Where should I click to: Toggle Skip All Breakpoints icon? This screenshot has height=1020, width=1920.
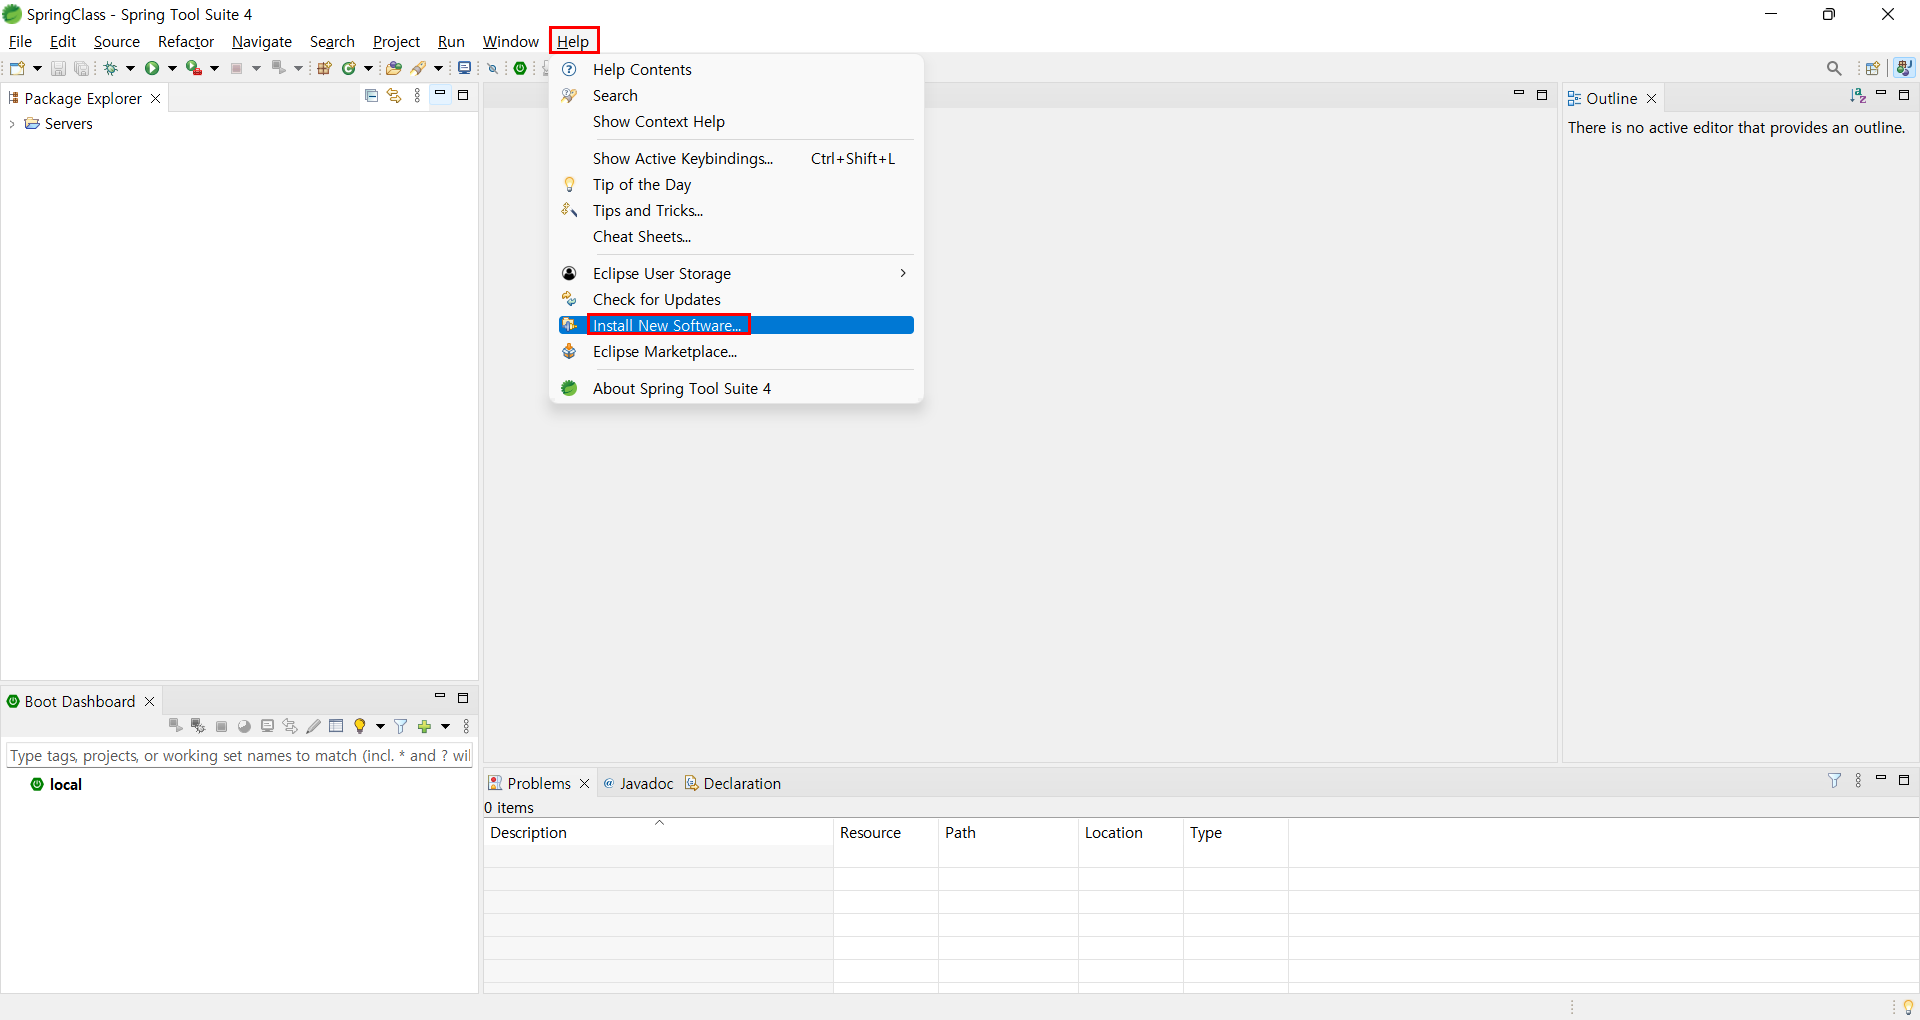(x=492, y=68)
